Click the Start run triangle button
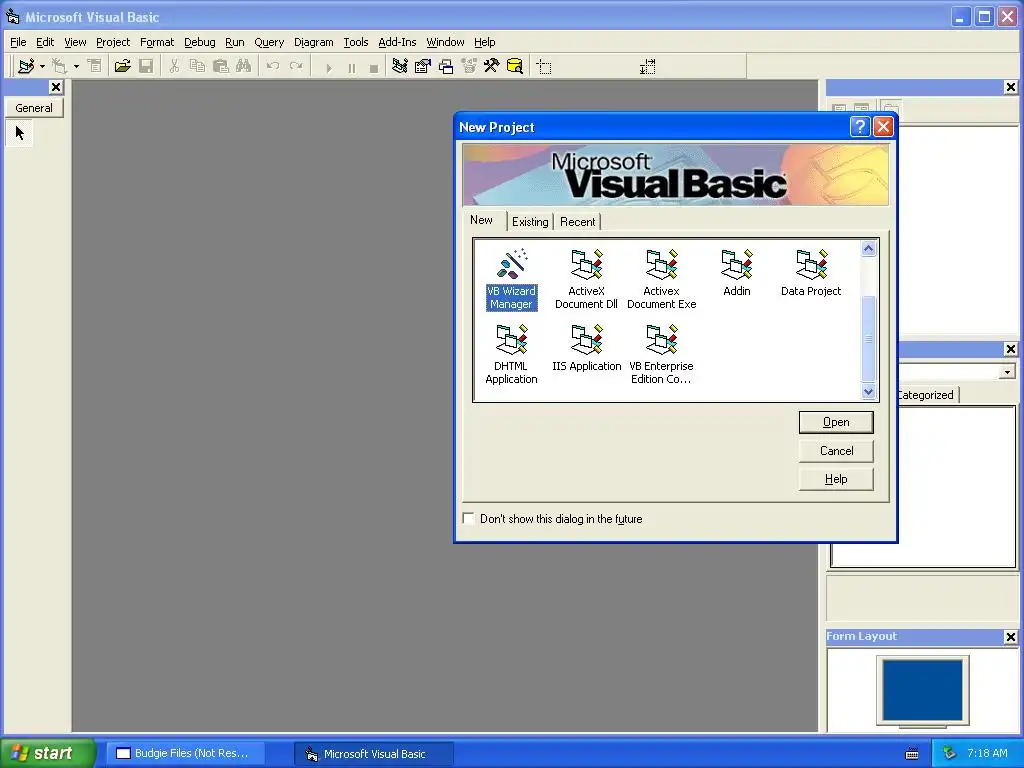 click(328, 67)
